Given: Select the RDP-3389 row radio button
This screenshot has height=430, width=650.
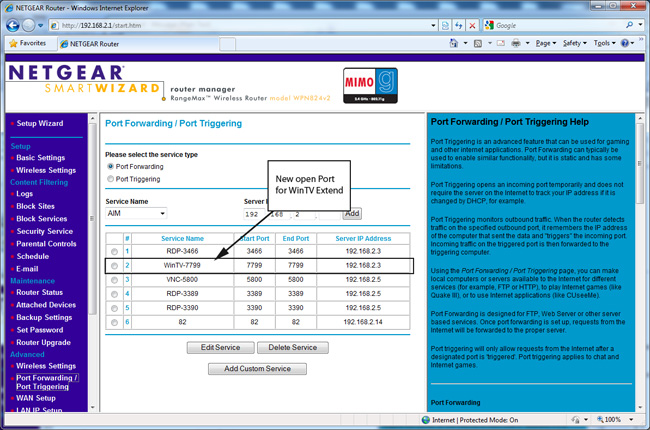Looking at the screenshot, I should tap(114, 294).
